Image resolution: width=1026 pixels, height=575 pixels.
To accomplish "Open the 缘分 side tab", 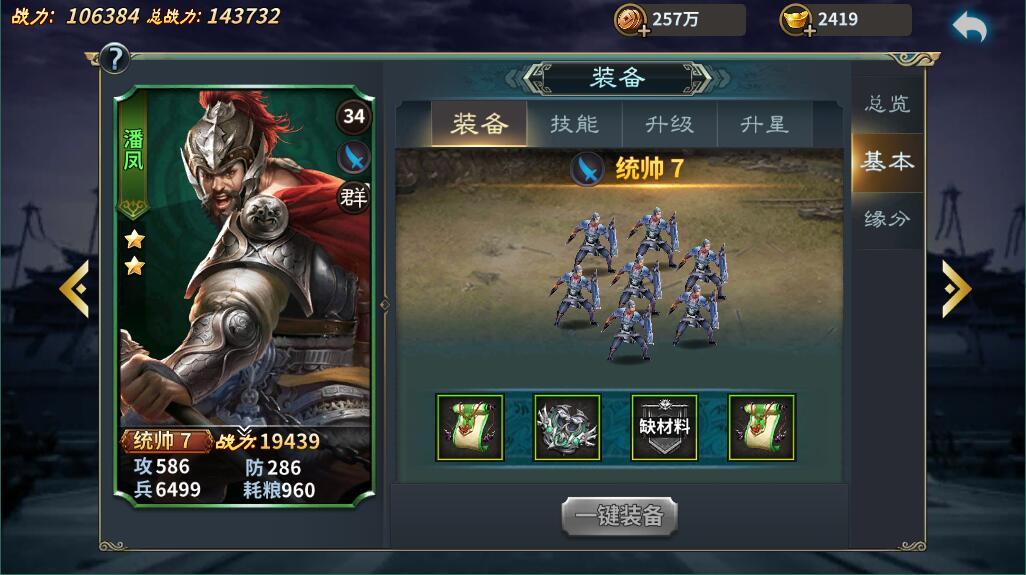I will (x=887, y=219).
